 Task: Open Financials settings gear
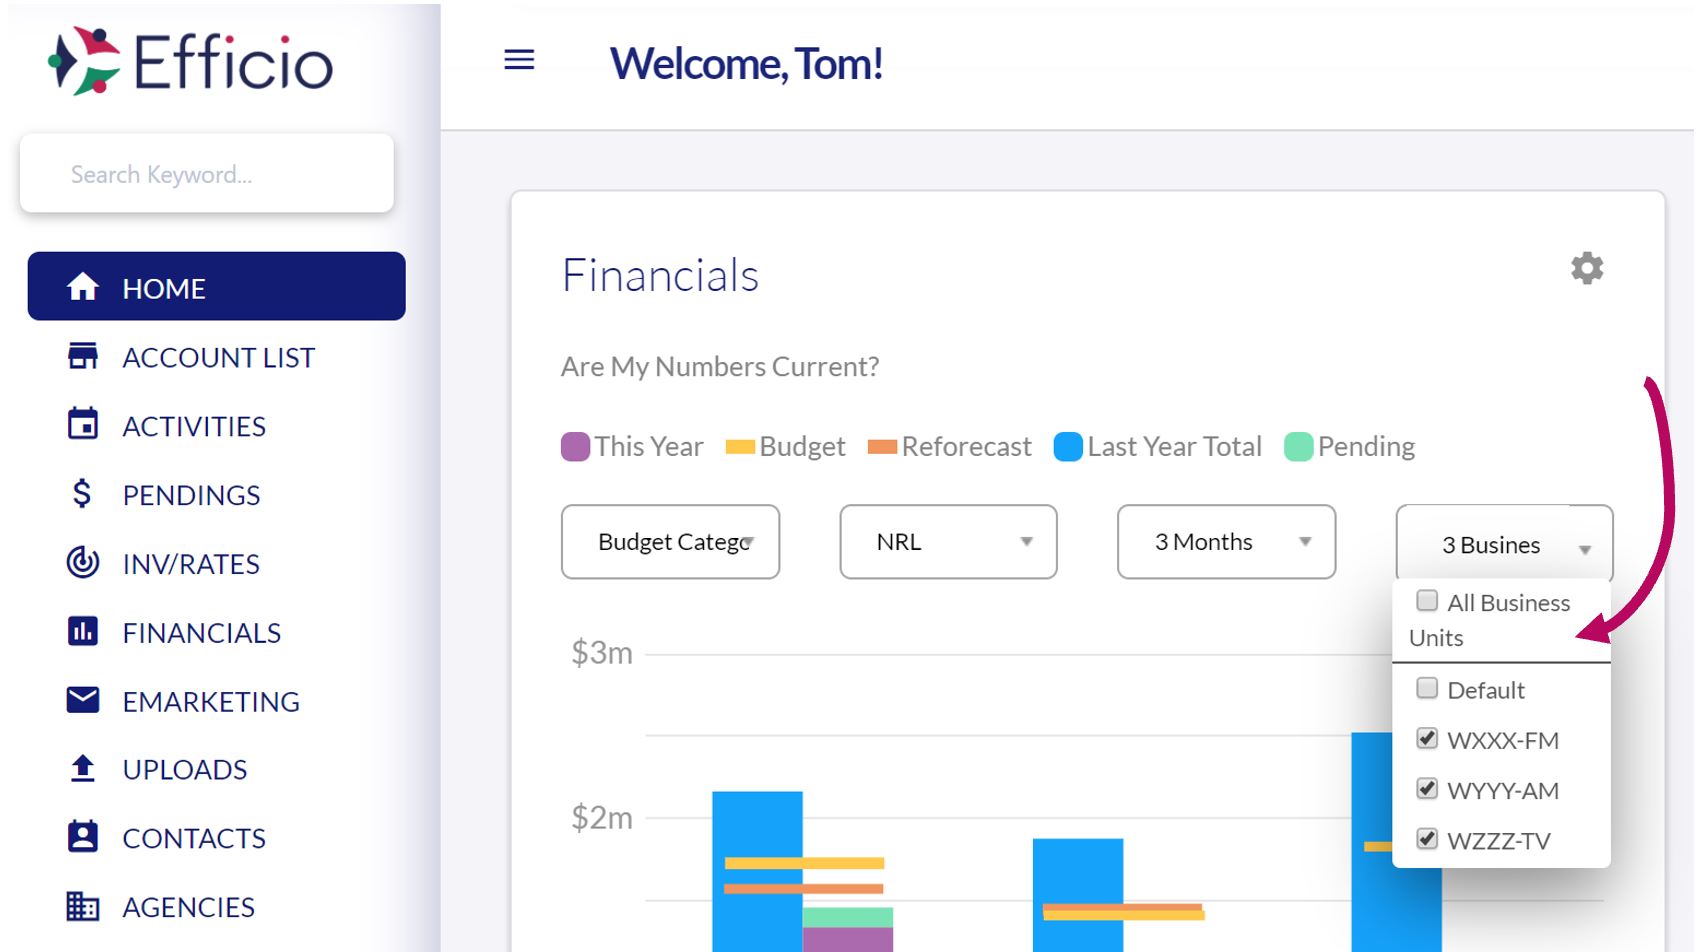[x=1587, y=268]
